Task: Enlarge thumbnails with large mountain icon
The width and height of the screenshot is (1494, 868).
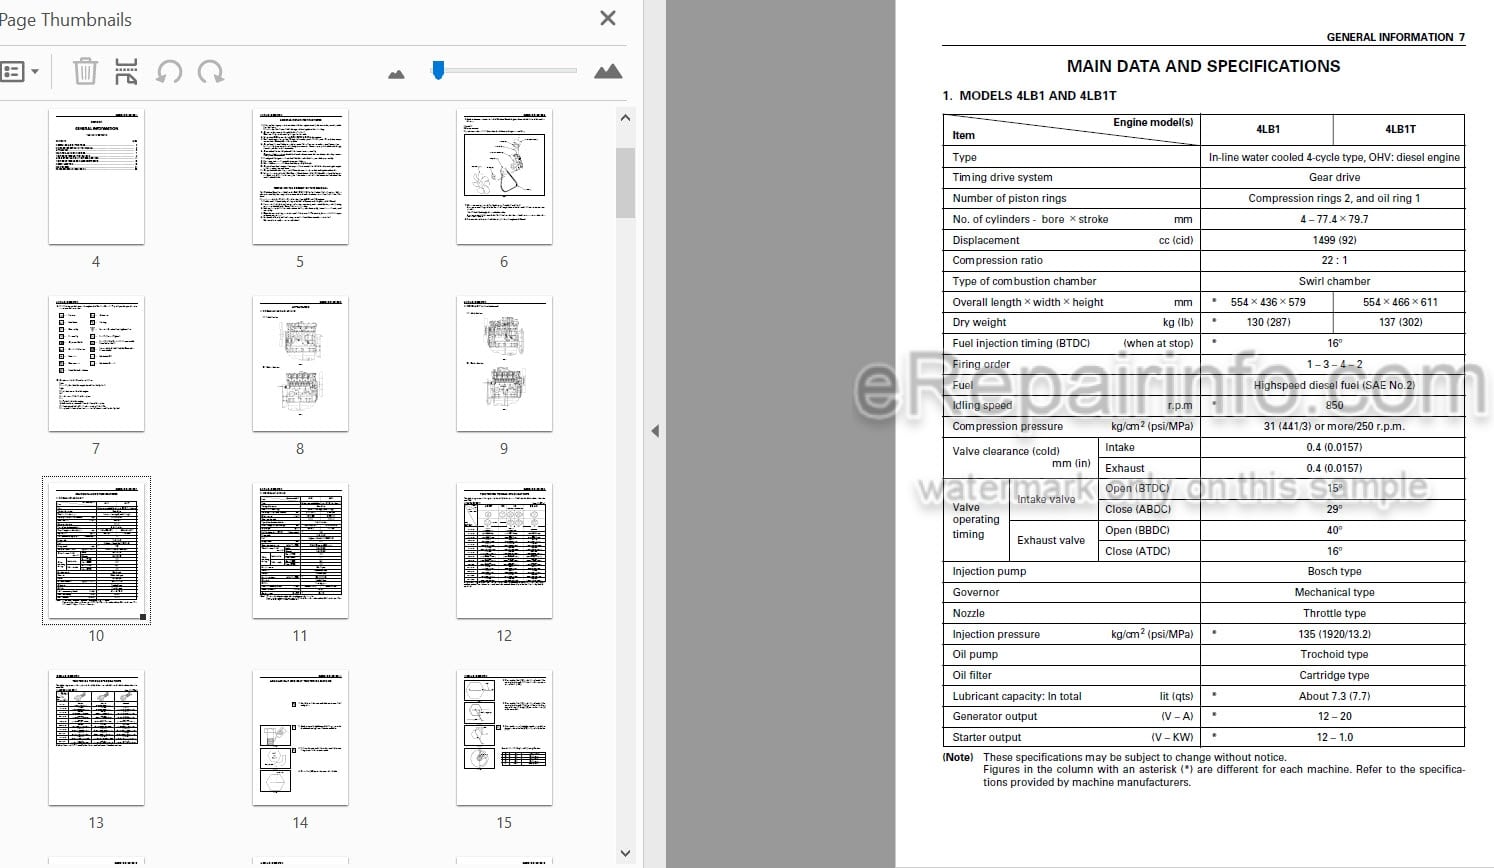Action: [x=608, y=71]
